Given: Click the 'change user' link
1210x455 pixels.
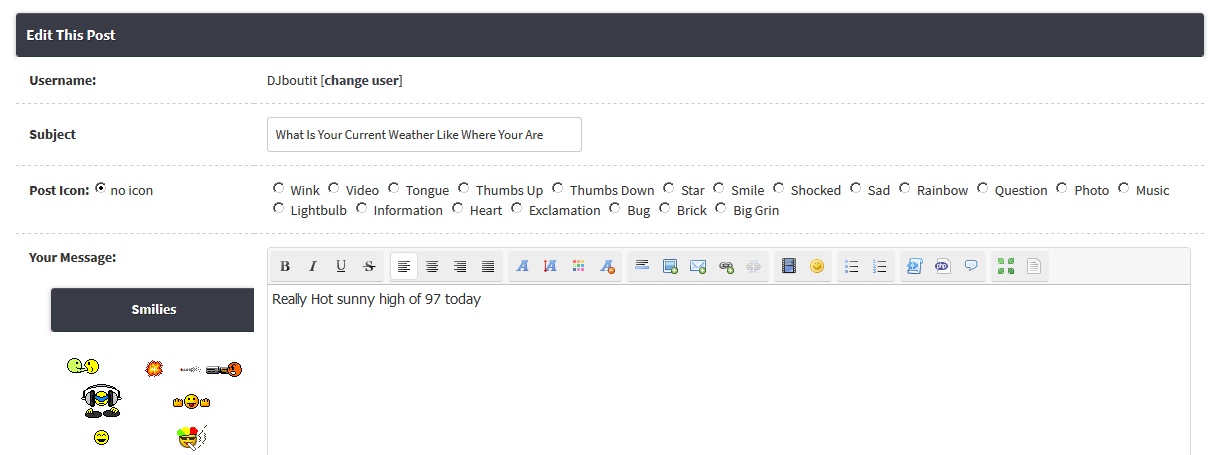Looking at the screenshot, I should point(362,80).
